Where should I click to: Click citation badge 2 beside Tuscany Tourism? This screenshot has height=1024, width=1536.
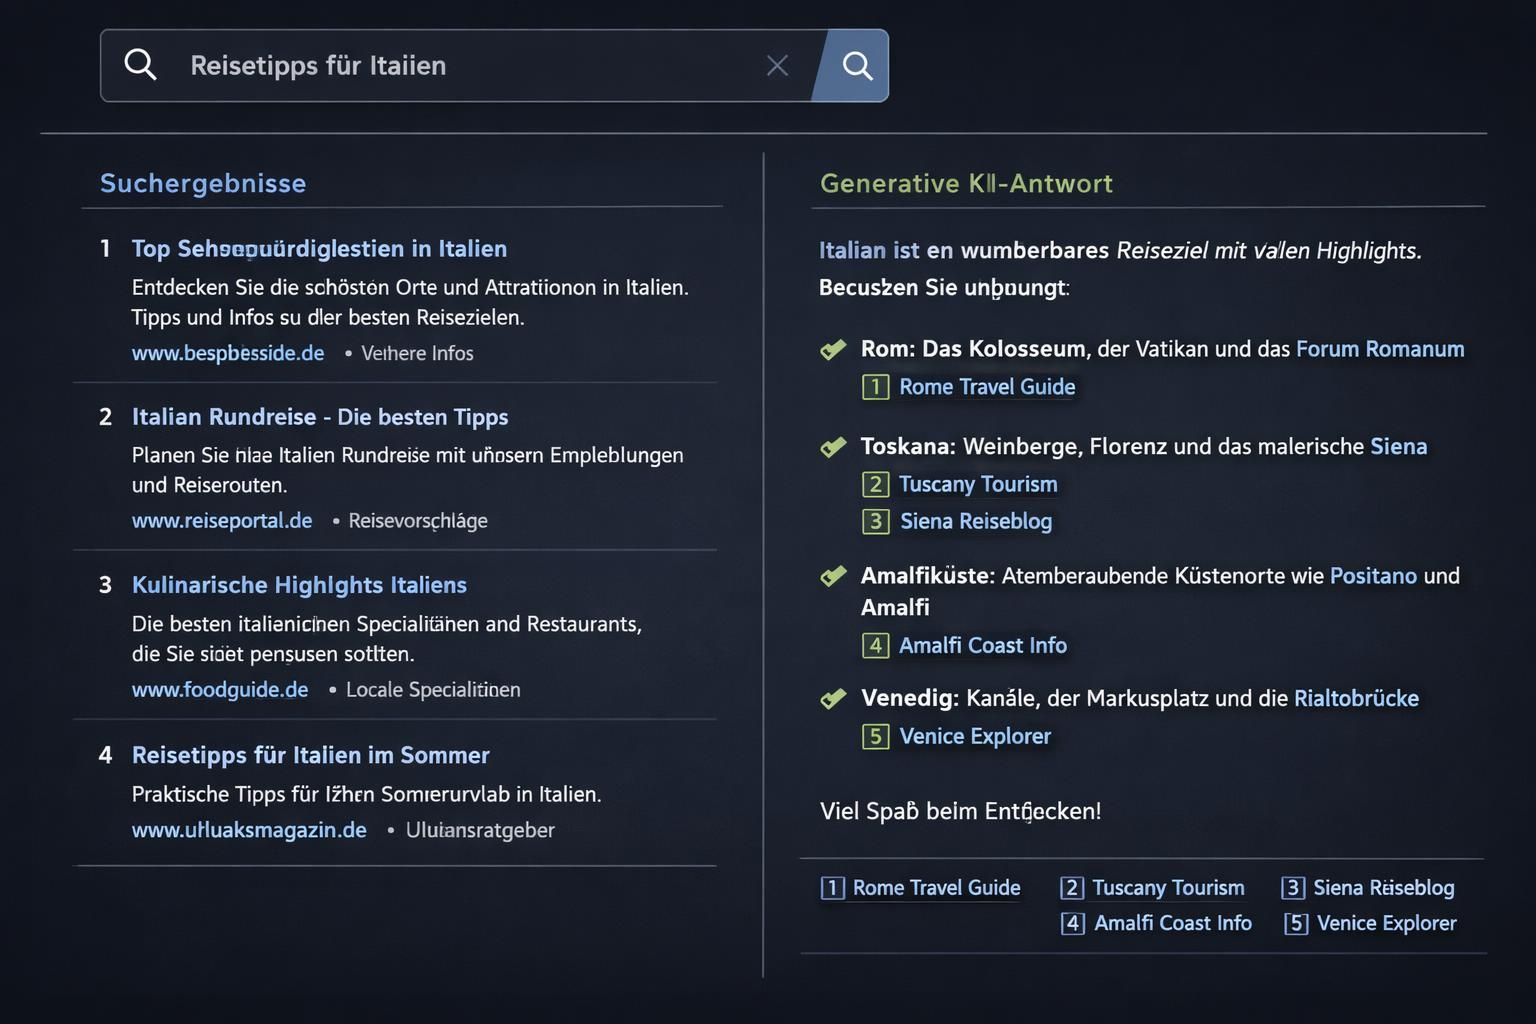(x=875, y=485)
